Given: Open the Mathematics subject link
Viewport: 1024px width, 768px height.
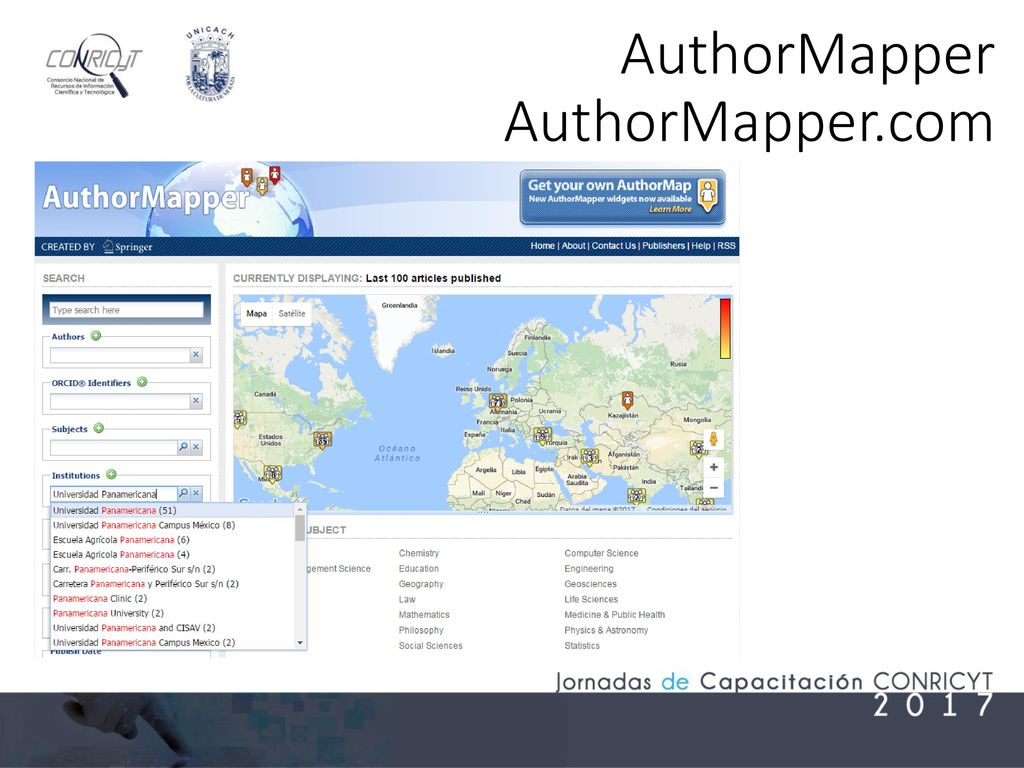Looking at the screenshot, I should click(x=424, y=615).
